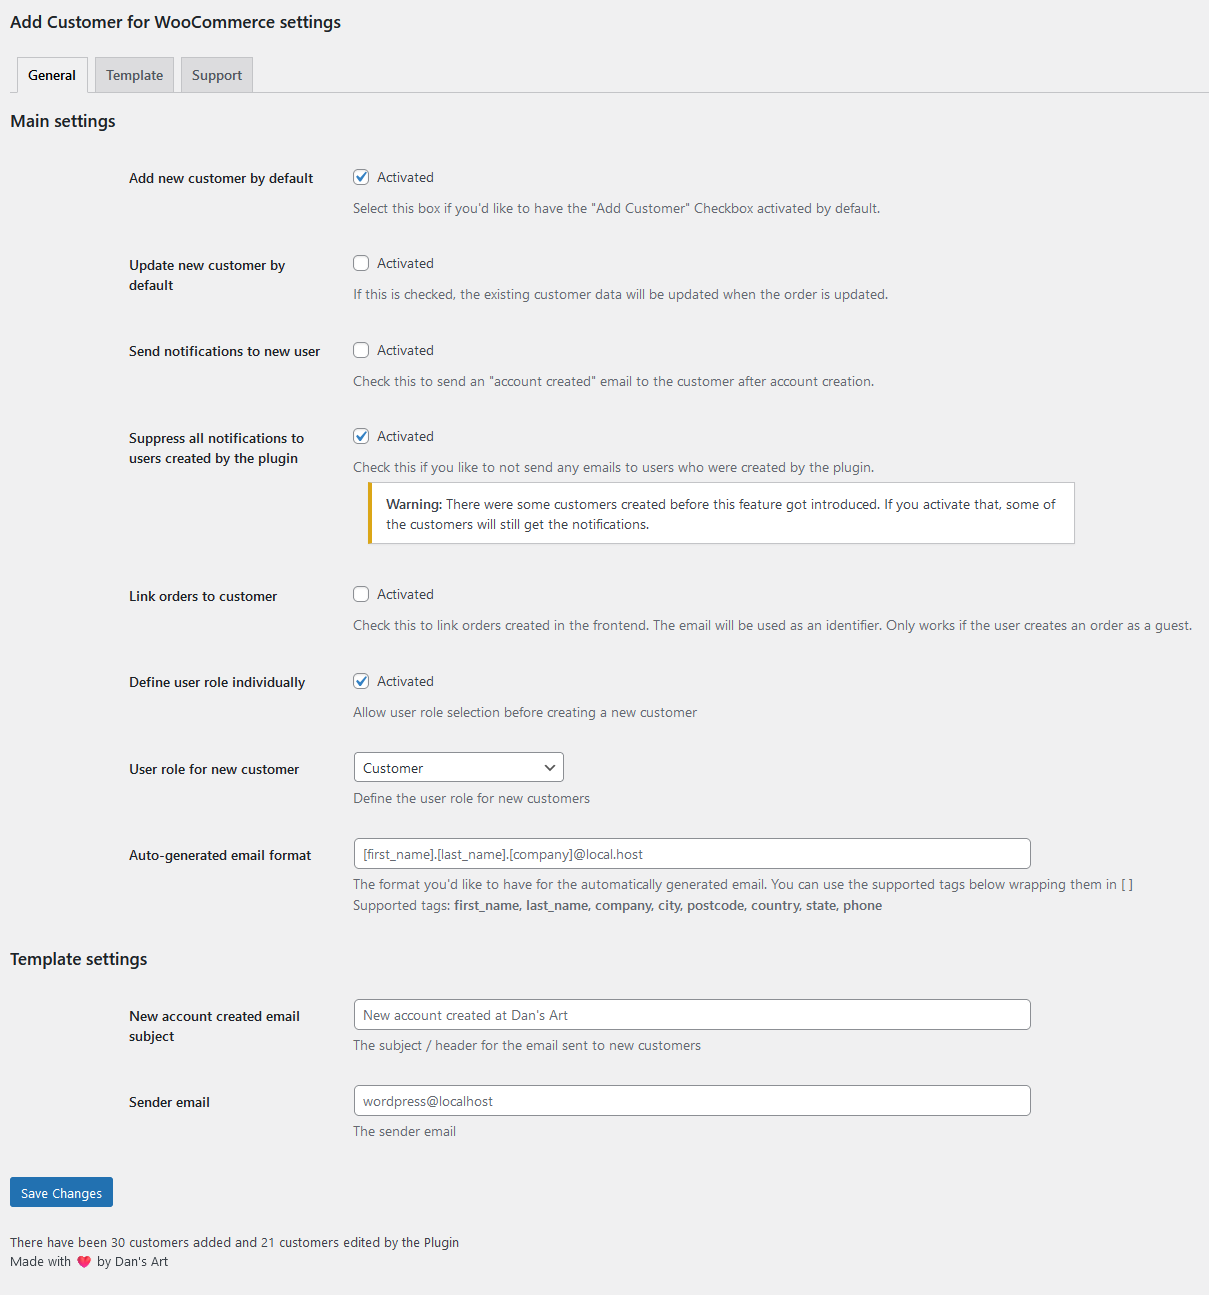Image resolution: width=1209 pixels, height=1295 pixels.
Task: Click the 'Link orders to customer' label
Action: [x=203, y=596]
